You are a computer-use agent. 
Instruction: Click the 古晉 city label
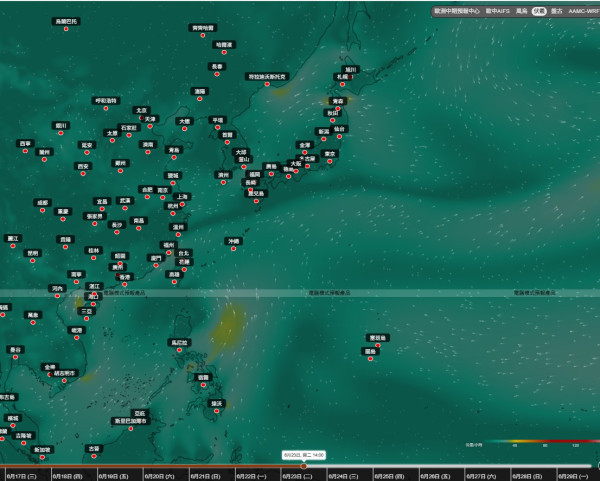pos(94,448)
